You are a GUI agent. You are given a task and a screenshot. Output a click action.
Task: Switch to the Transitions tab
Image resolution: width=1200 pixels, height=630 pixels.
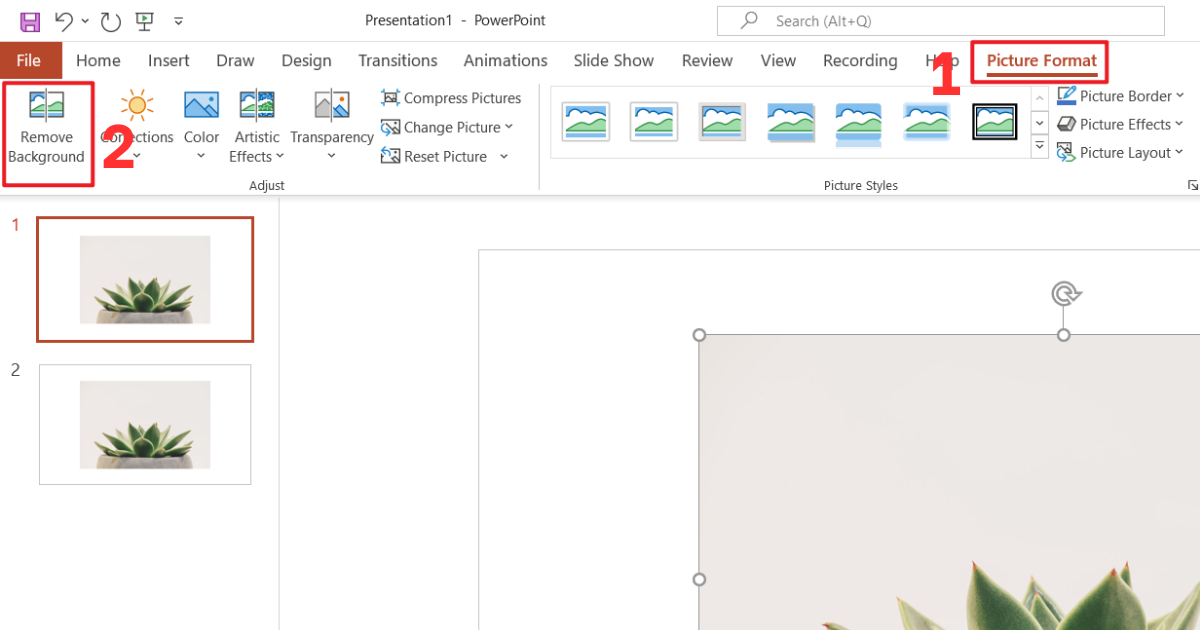398,60
